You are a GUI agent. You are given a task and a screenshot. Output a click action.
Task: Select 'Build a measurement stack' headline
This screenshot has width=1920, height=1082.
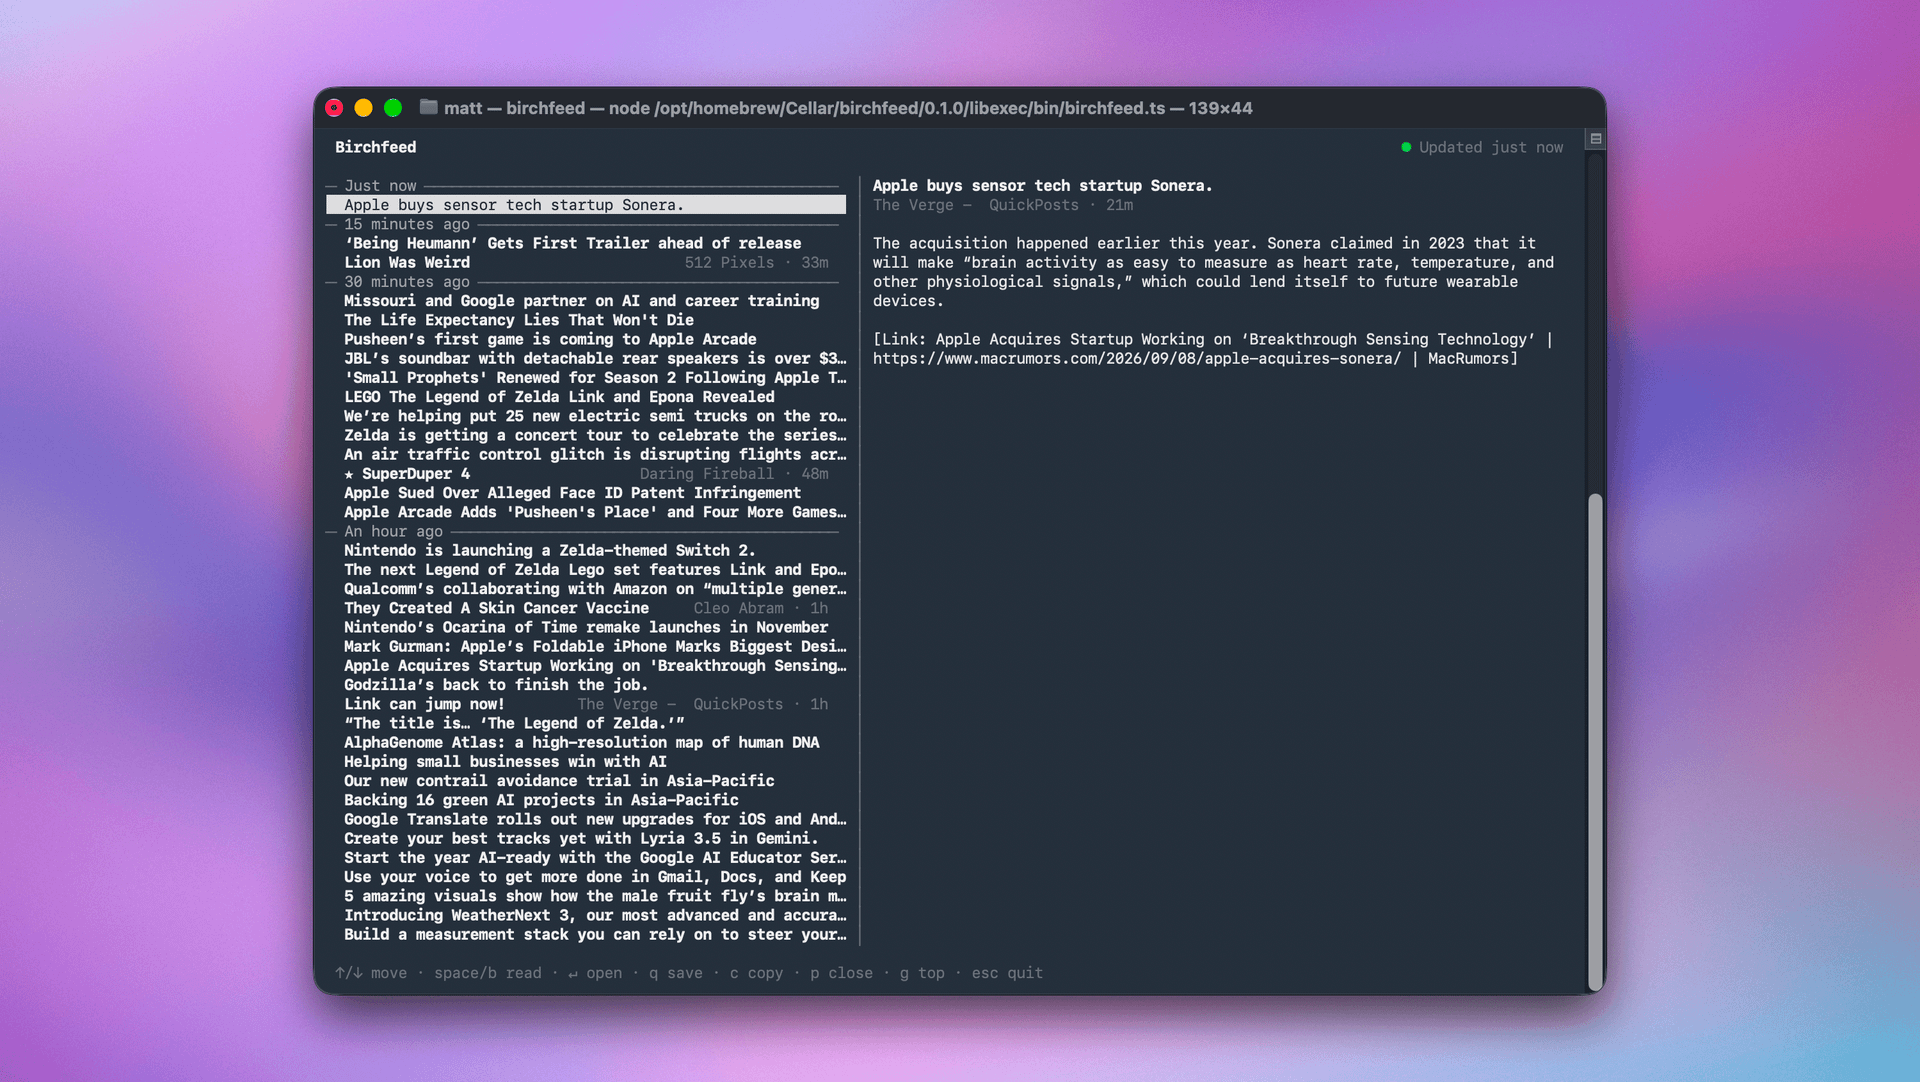(x=595, y=935)
